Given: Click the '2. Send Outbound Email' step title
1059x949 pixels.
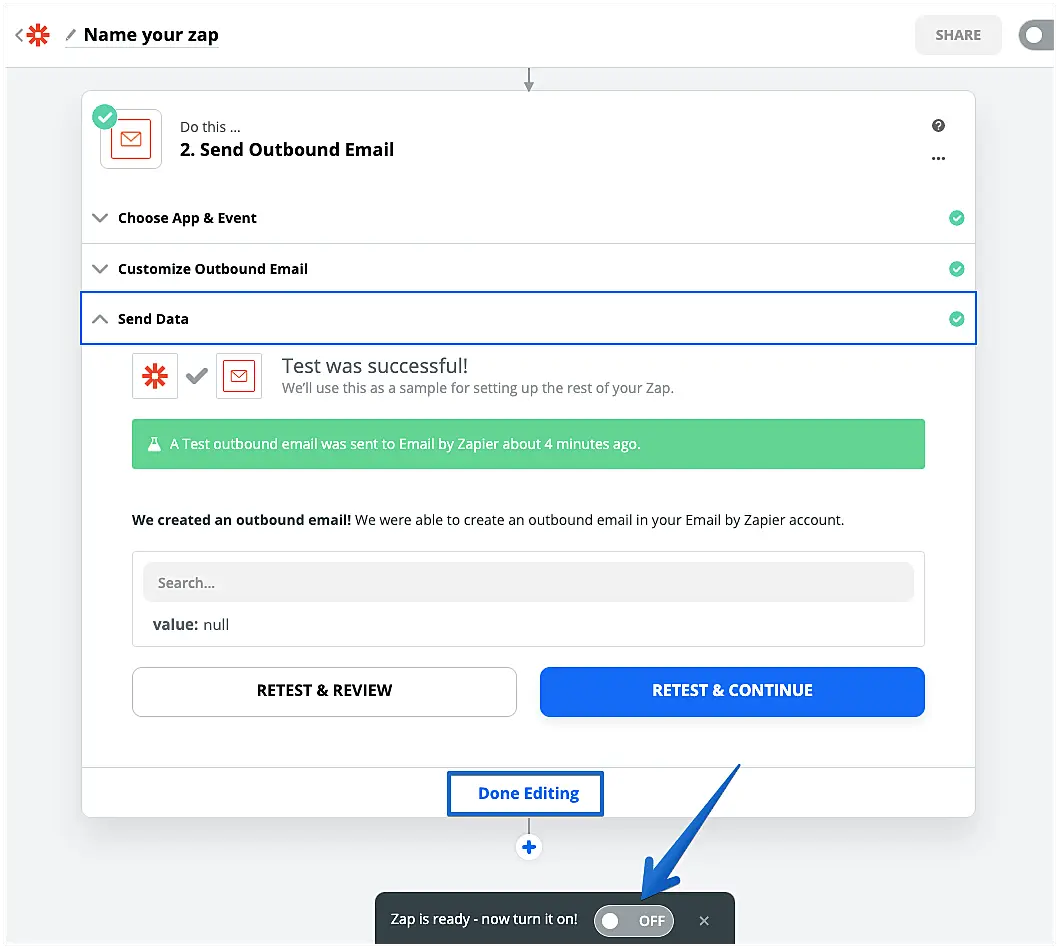Looking at the screenshot, I should pos(286,150).
